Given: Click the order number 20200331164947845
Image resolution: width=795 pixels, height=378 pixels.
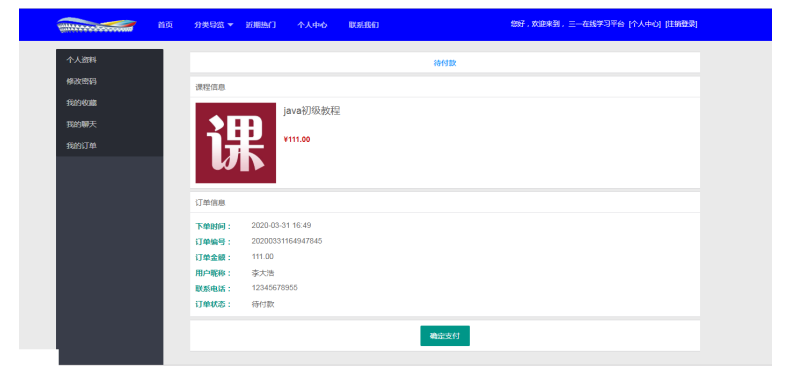Looking at the screenshot, I should tap(287, 241).
